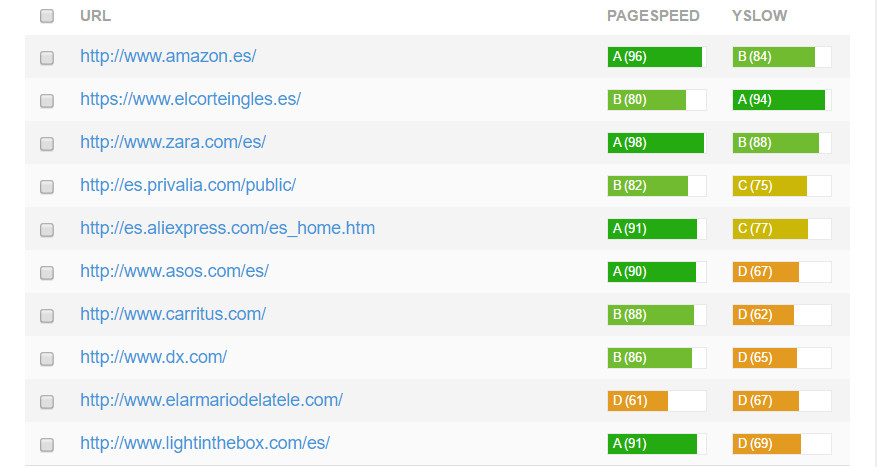Tick the zara.com row checkbox
The width and height of the screenshot is (877, 467).
(x=47, y=144)
